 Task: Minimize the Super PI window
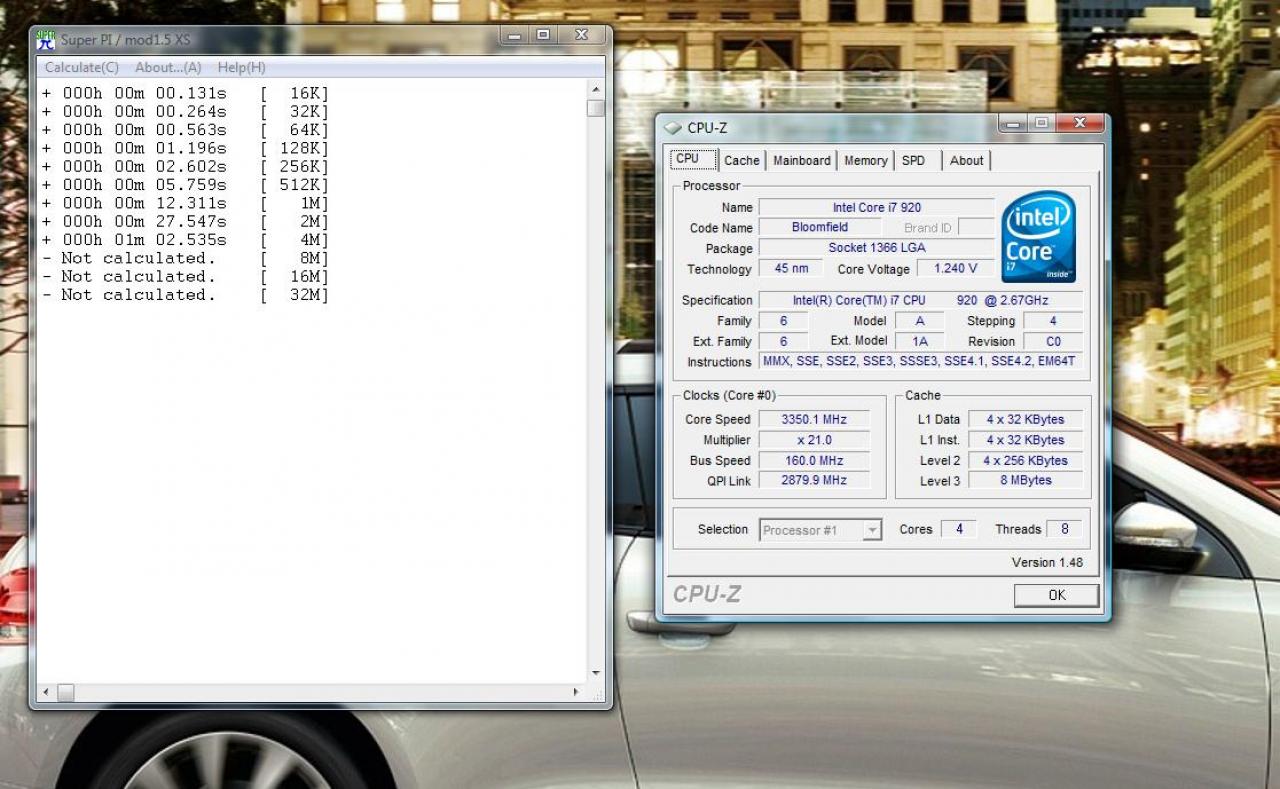[x=516, y=35]
